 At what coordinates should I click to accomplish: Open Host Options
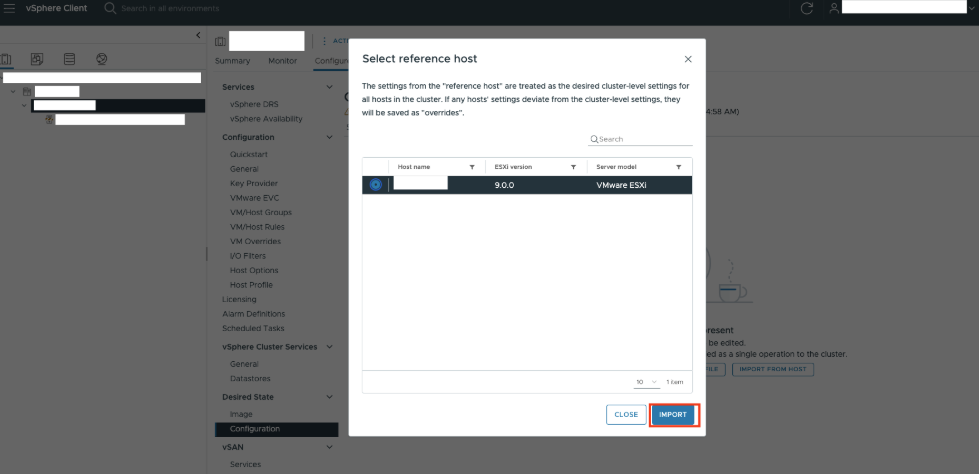coord(254,270)
